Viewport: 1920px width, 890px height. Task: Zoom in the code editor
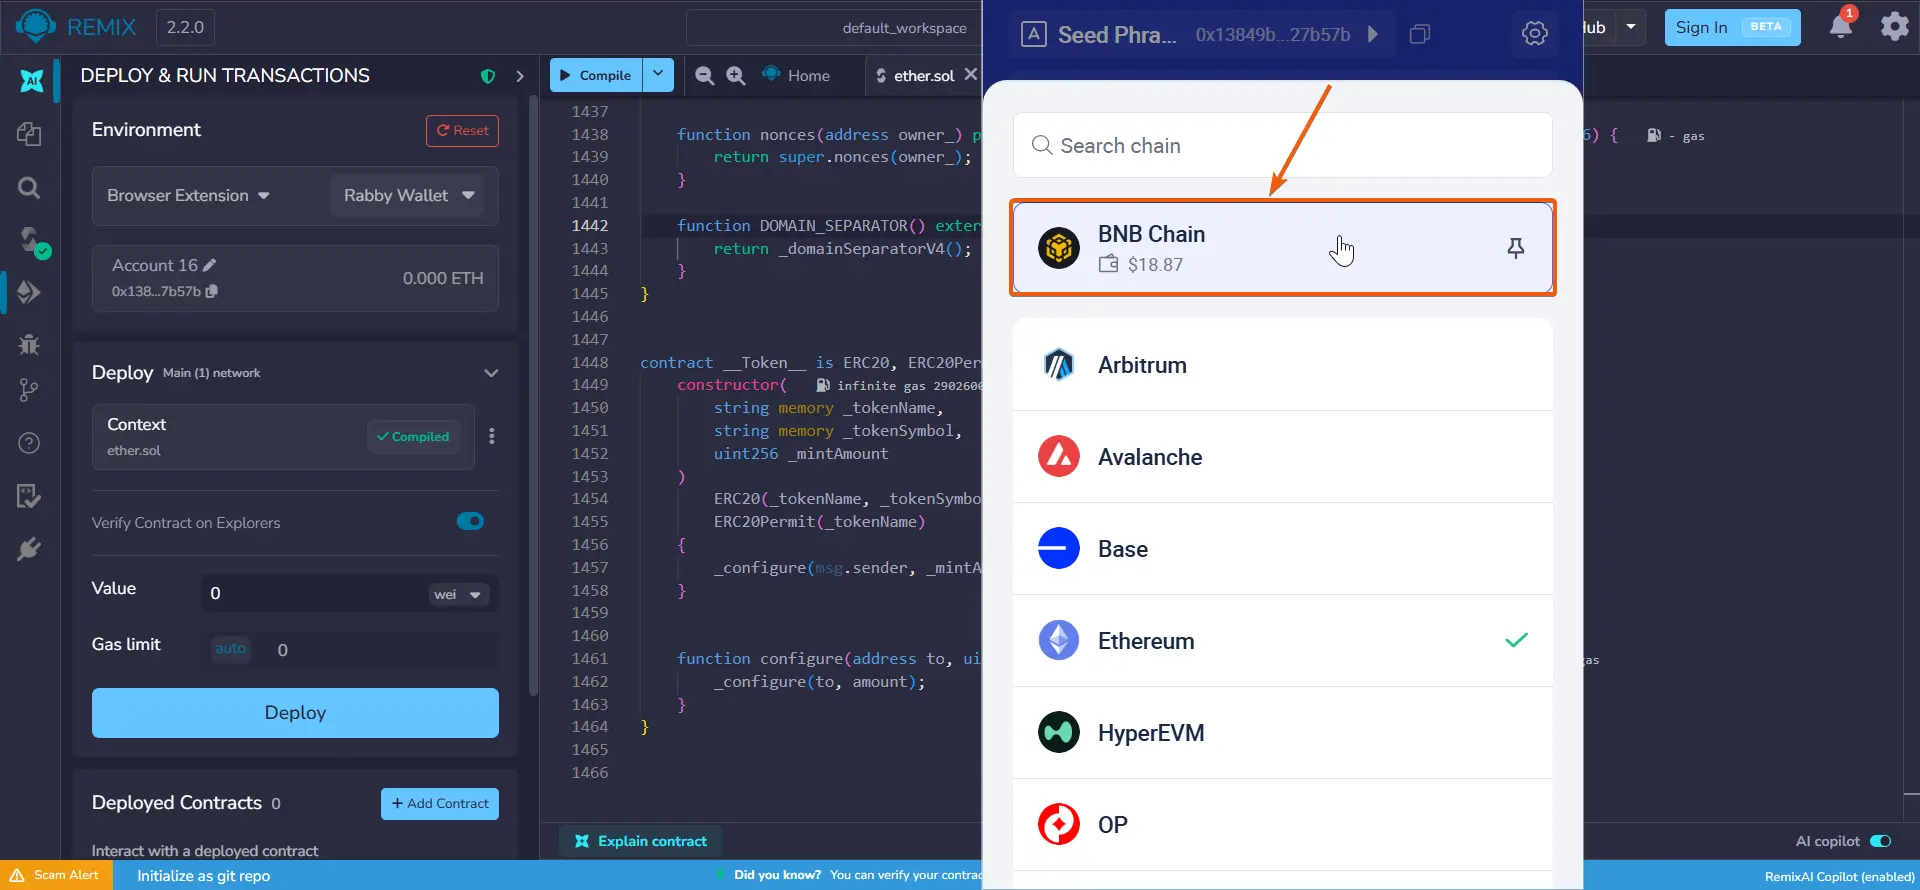[736, 75]
